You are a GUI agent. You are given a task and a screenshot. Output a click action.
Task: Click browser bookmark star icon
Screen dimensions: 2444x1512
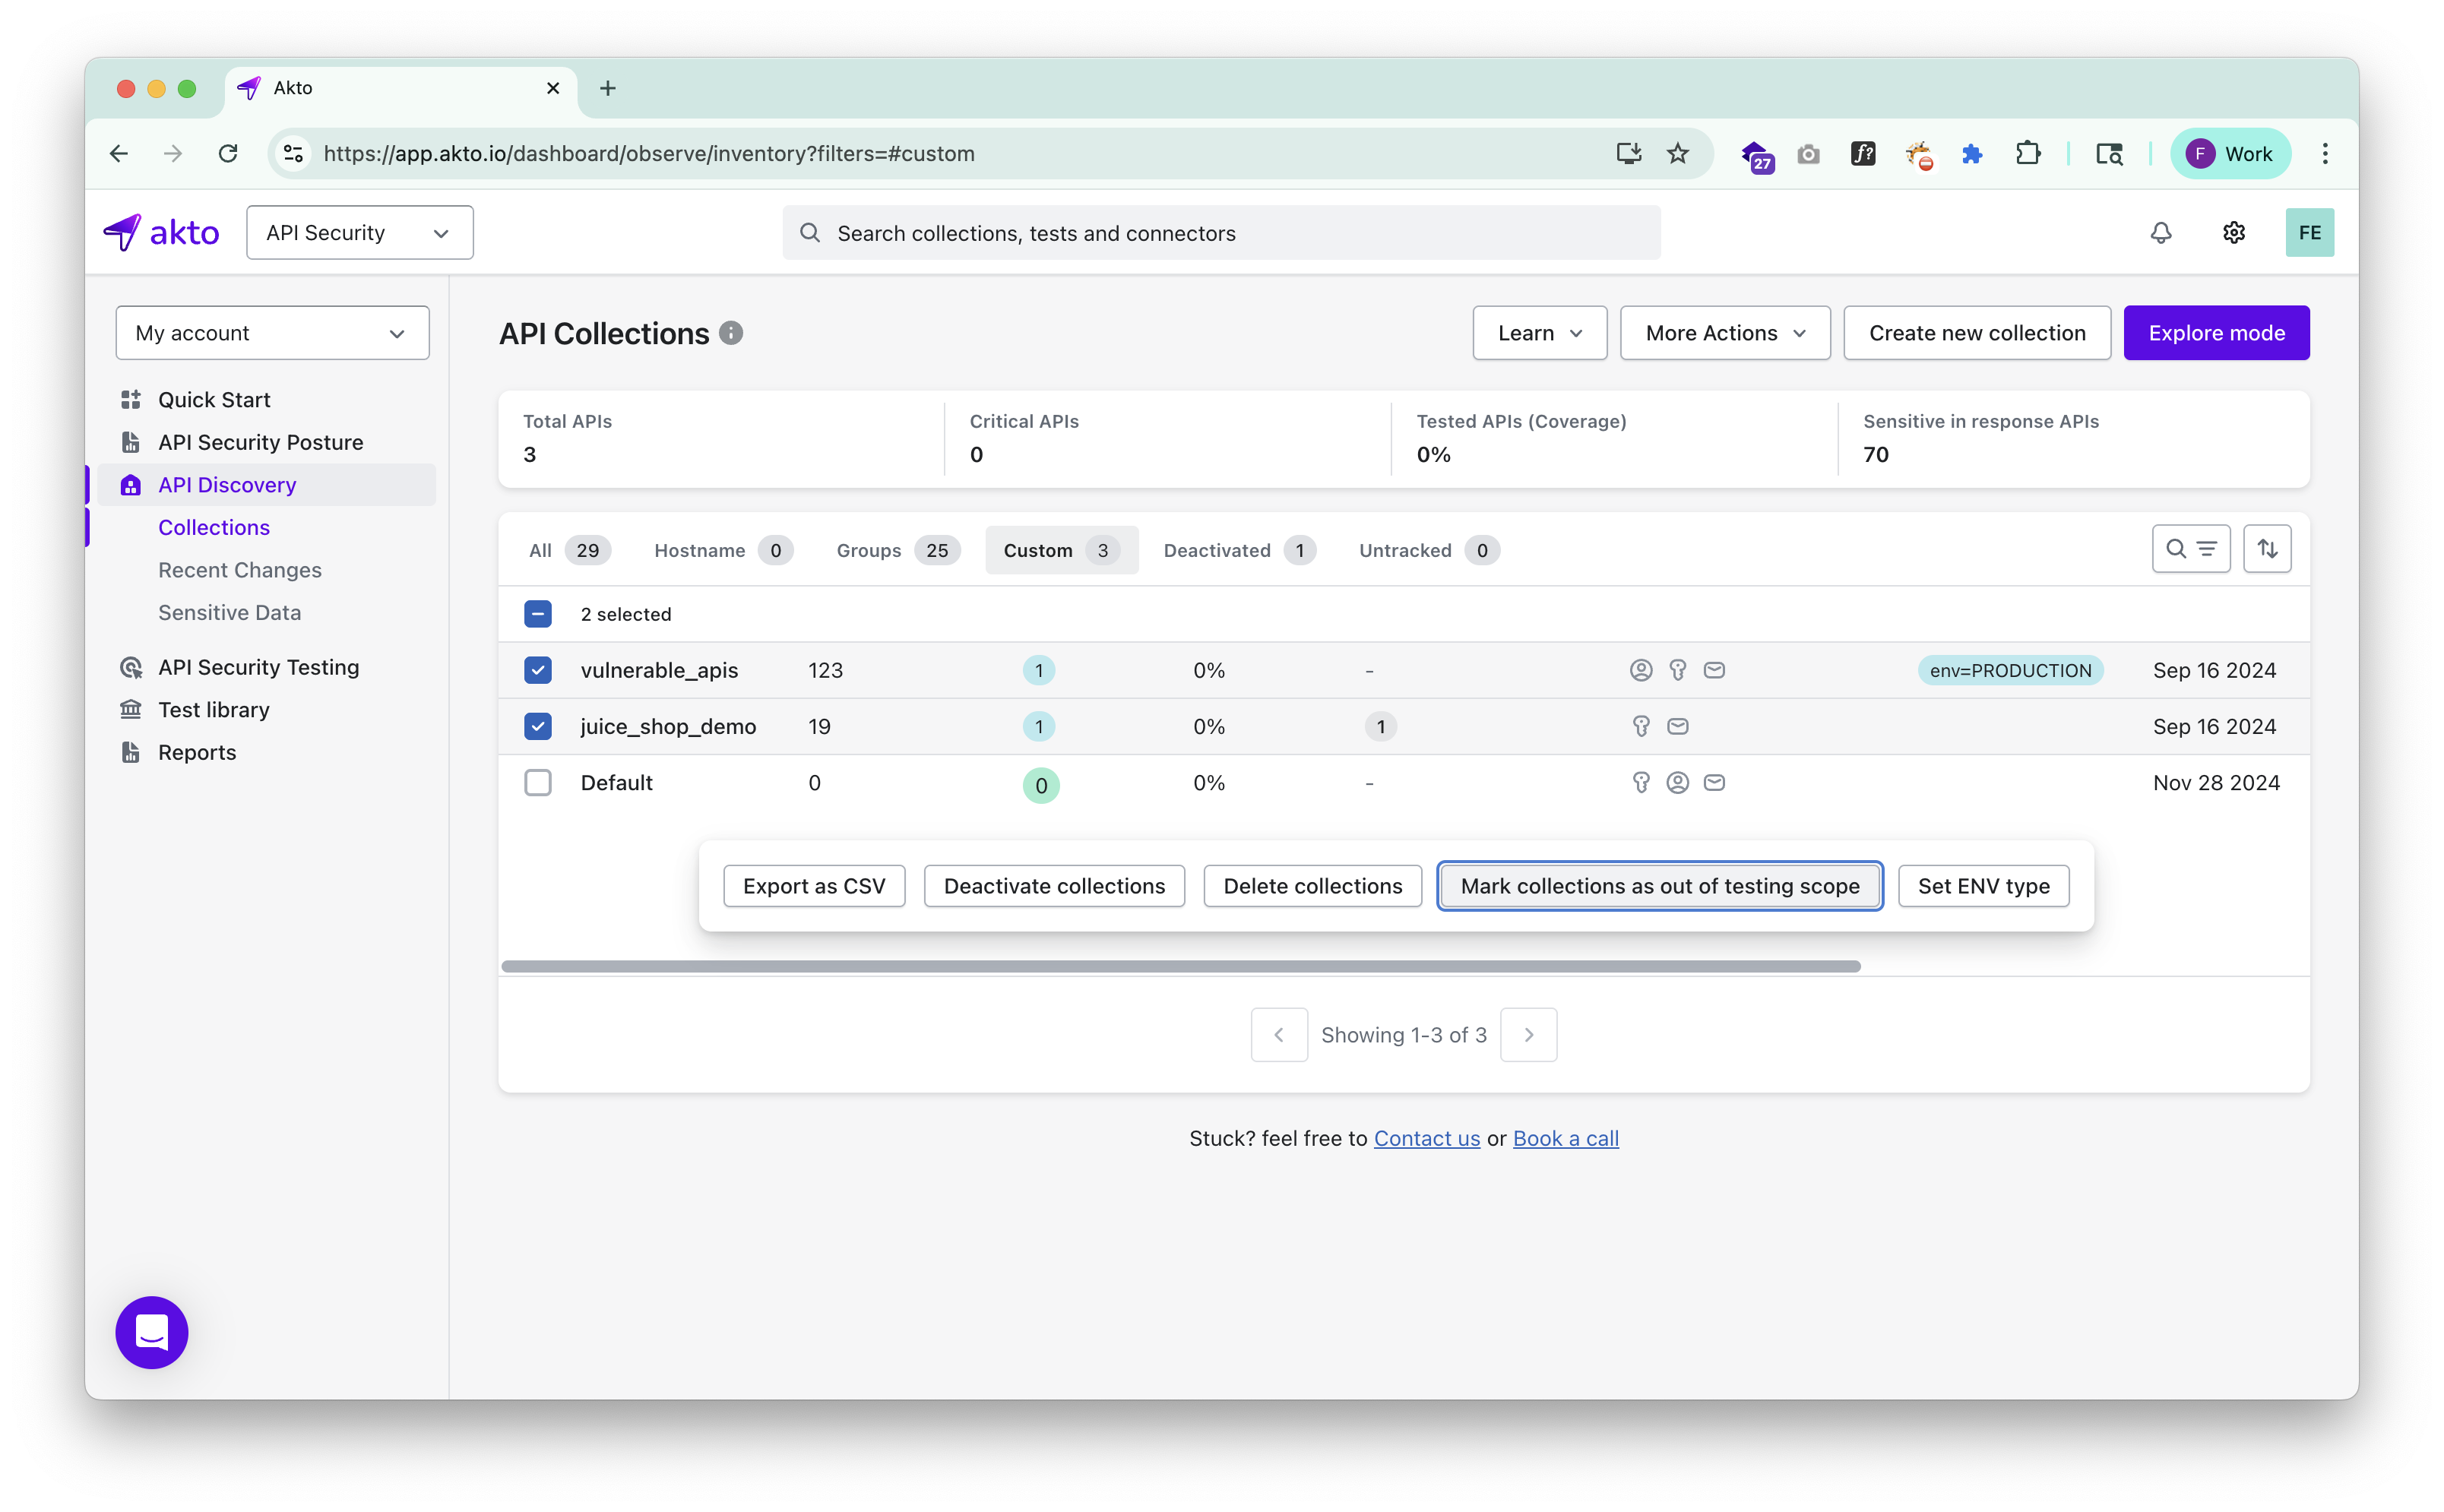(1677, 154)
